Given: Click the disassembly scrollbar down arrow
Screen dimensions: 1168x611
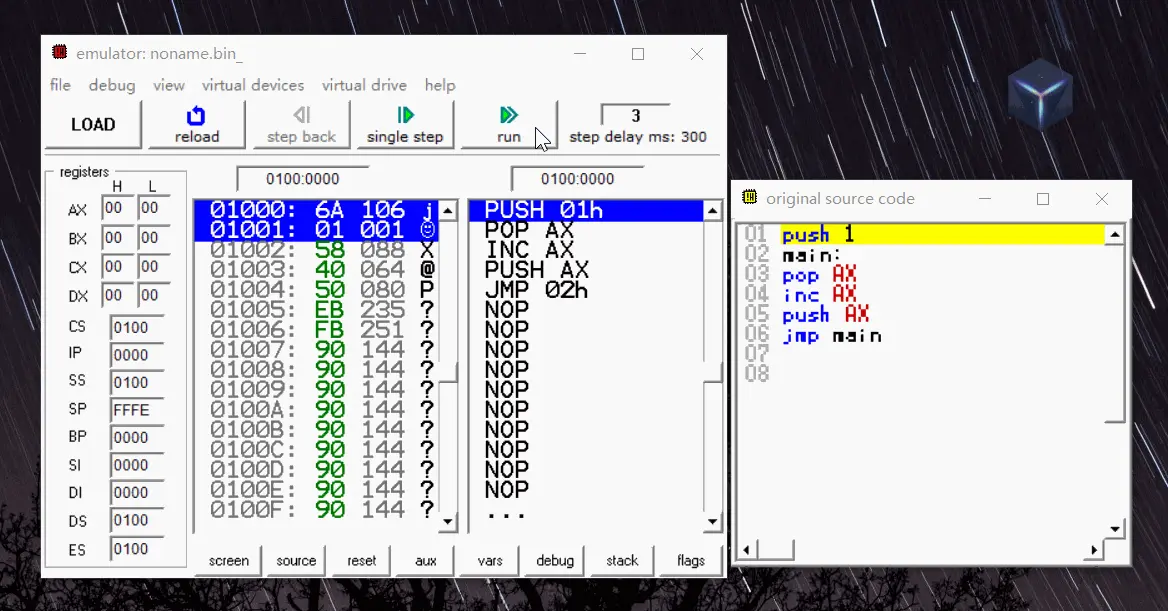Looking at the screenshot, I should pos(448,522).
